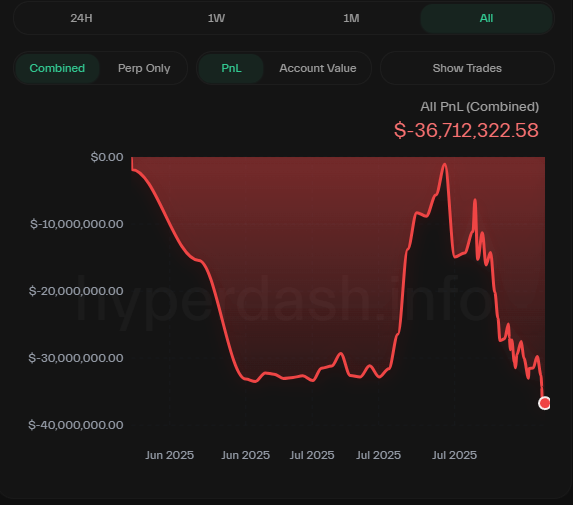Image resolution: width=573 pixels, height=505 pixels.
Task: Switch to Perp Only view
Action: click(144, 68)
